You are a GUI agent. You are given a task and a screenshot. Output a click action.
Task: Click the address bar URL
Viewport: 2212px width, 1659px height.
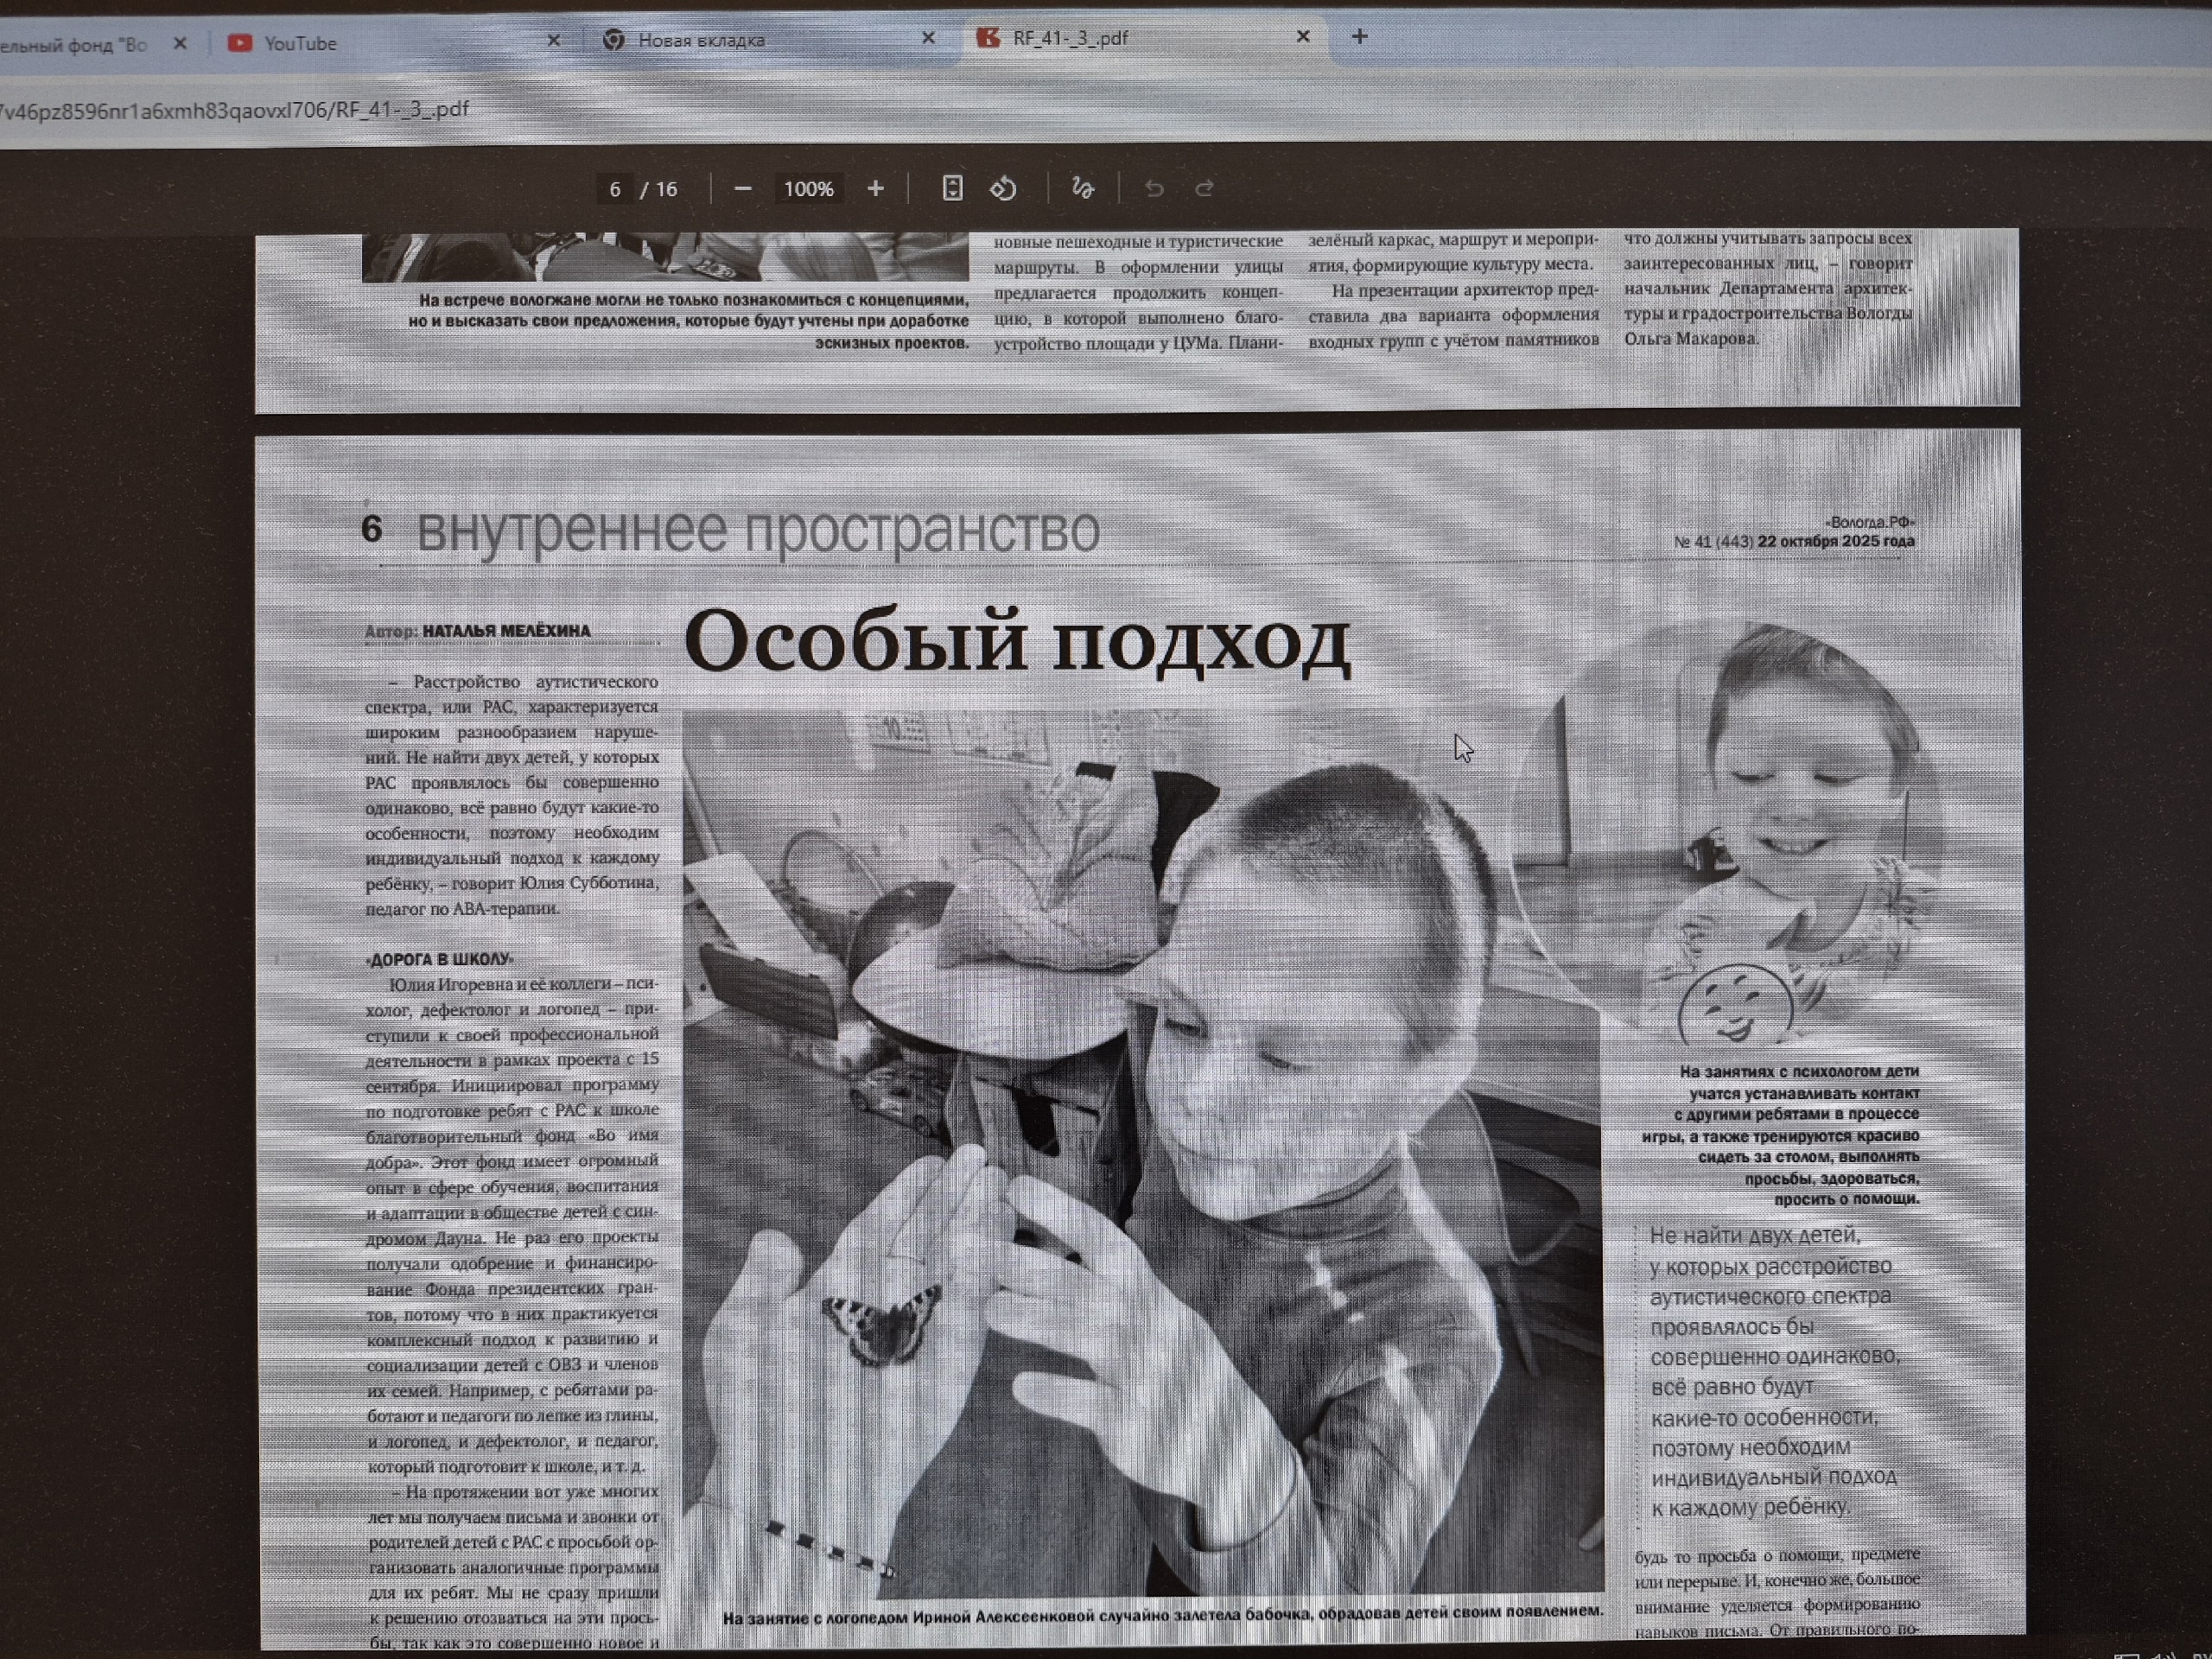[235, 109]
